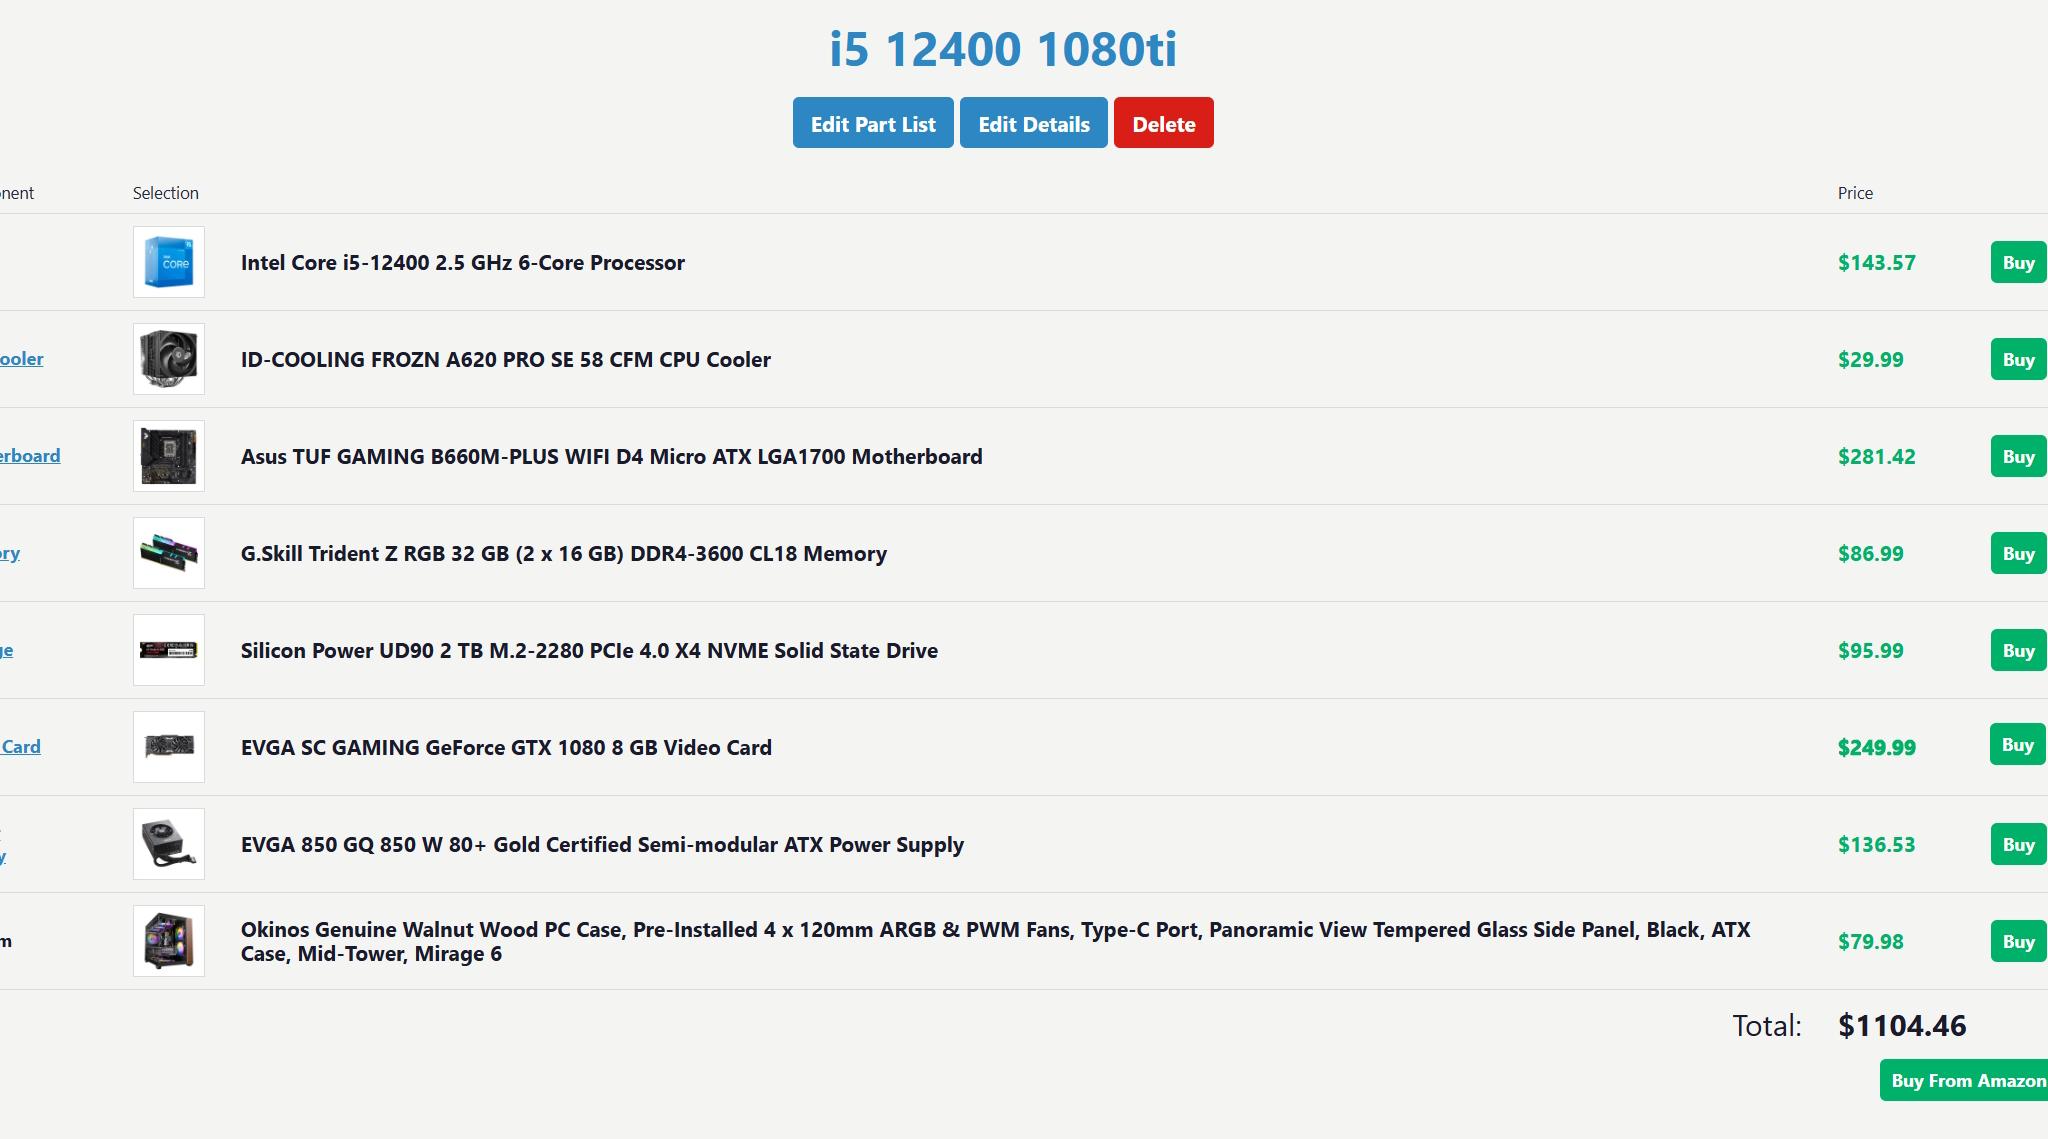The image size is (2048, 1139).
Task: Open the Asus TUF motherboard thumbnail
Action: [x=169, y=456]
